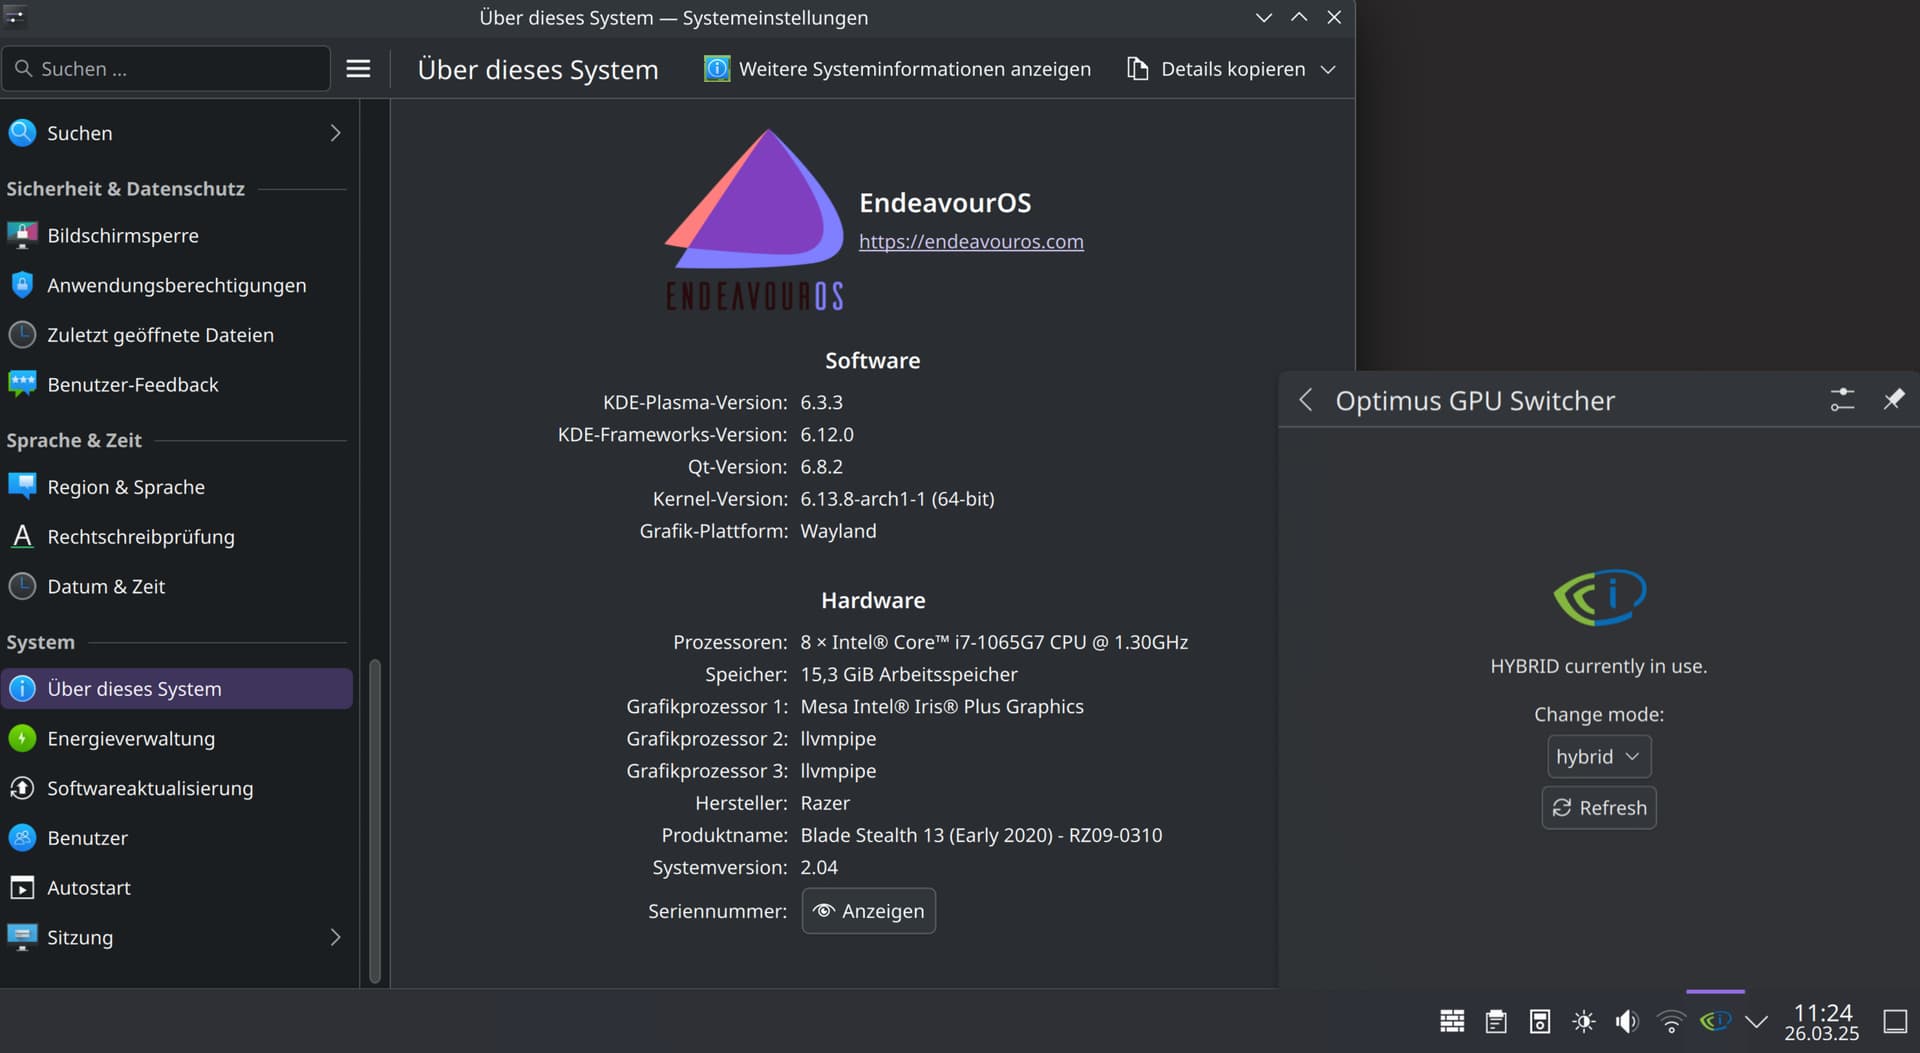Open volume speaker icon in tray
The image size is (1920, 1053).
(1627, 1021)
